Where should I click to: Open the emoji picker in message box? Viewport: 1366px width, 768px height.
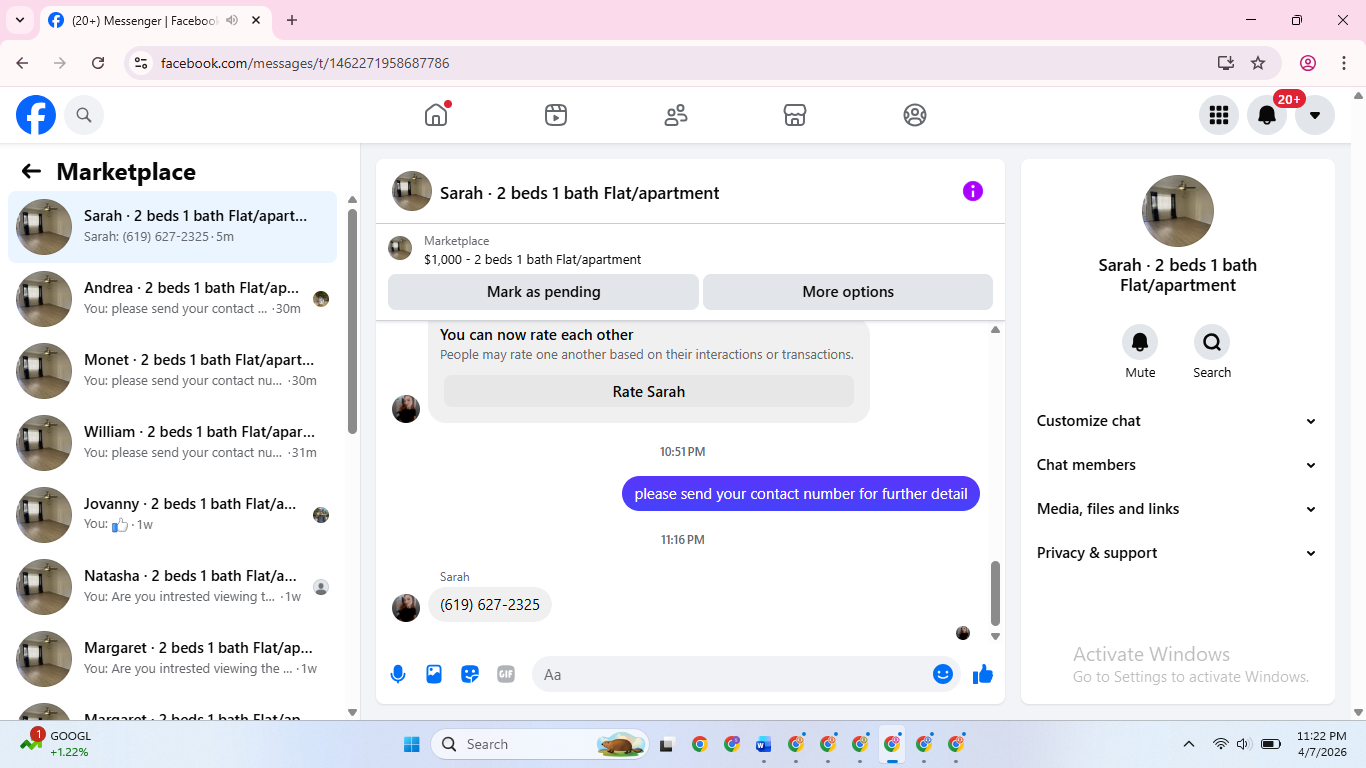943,674
